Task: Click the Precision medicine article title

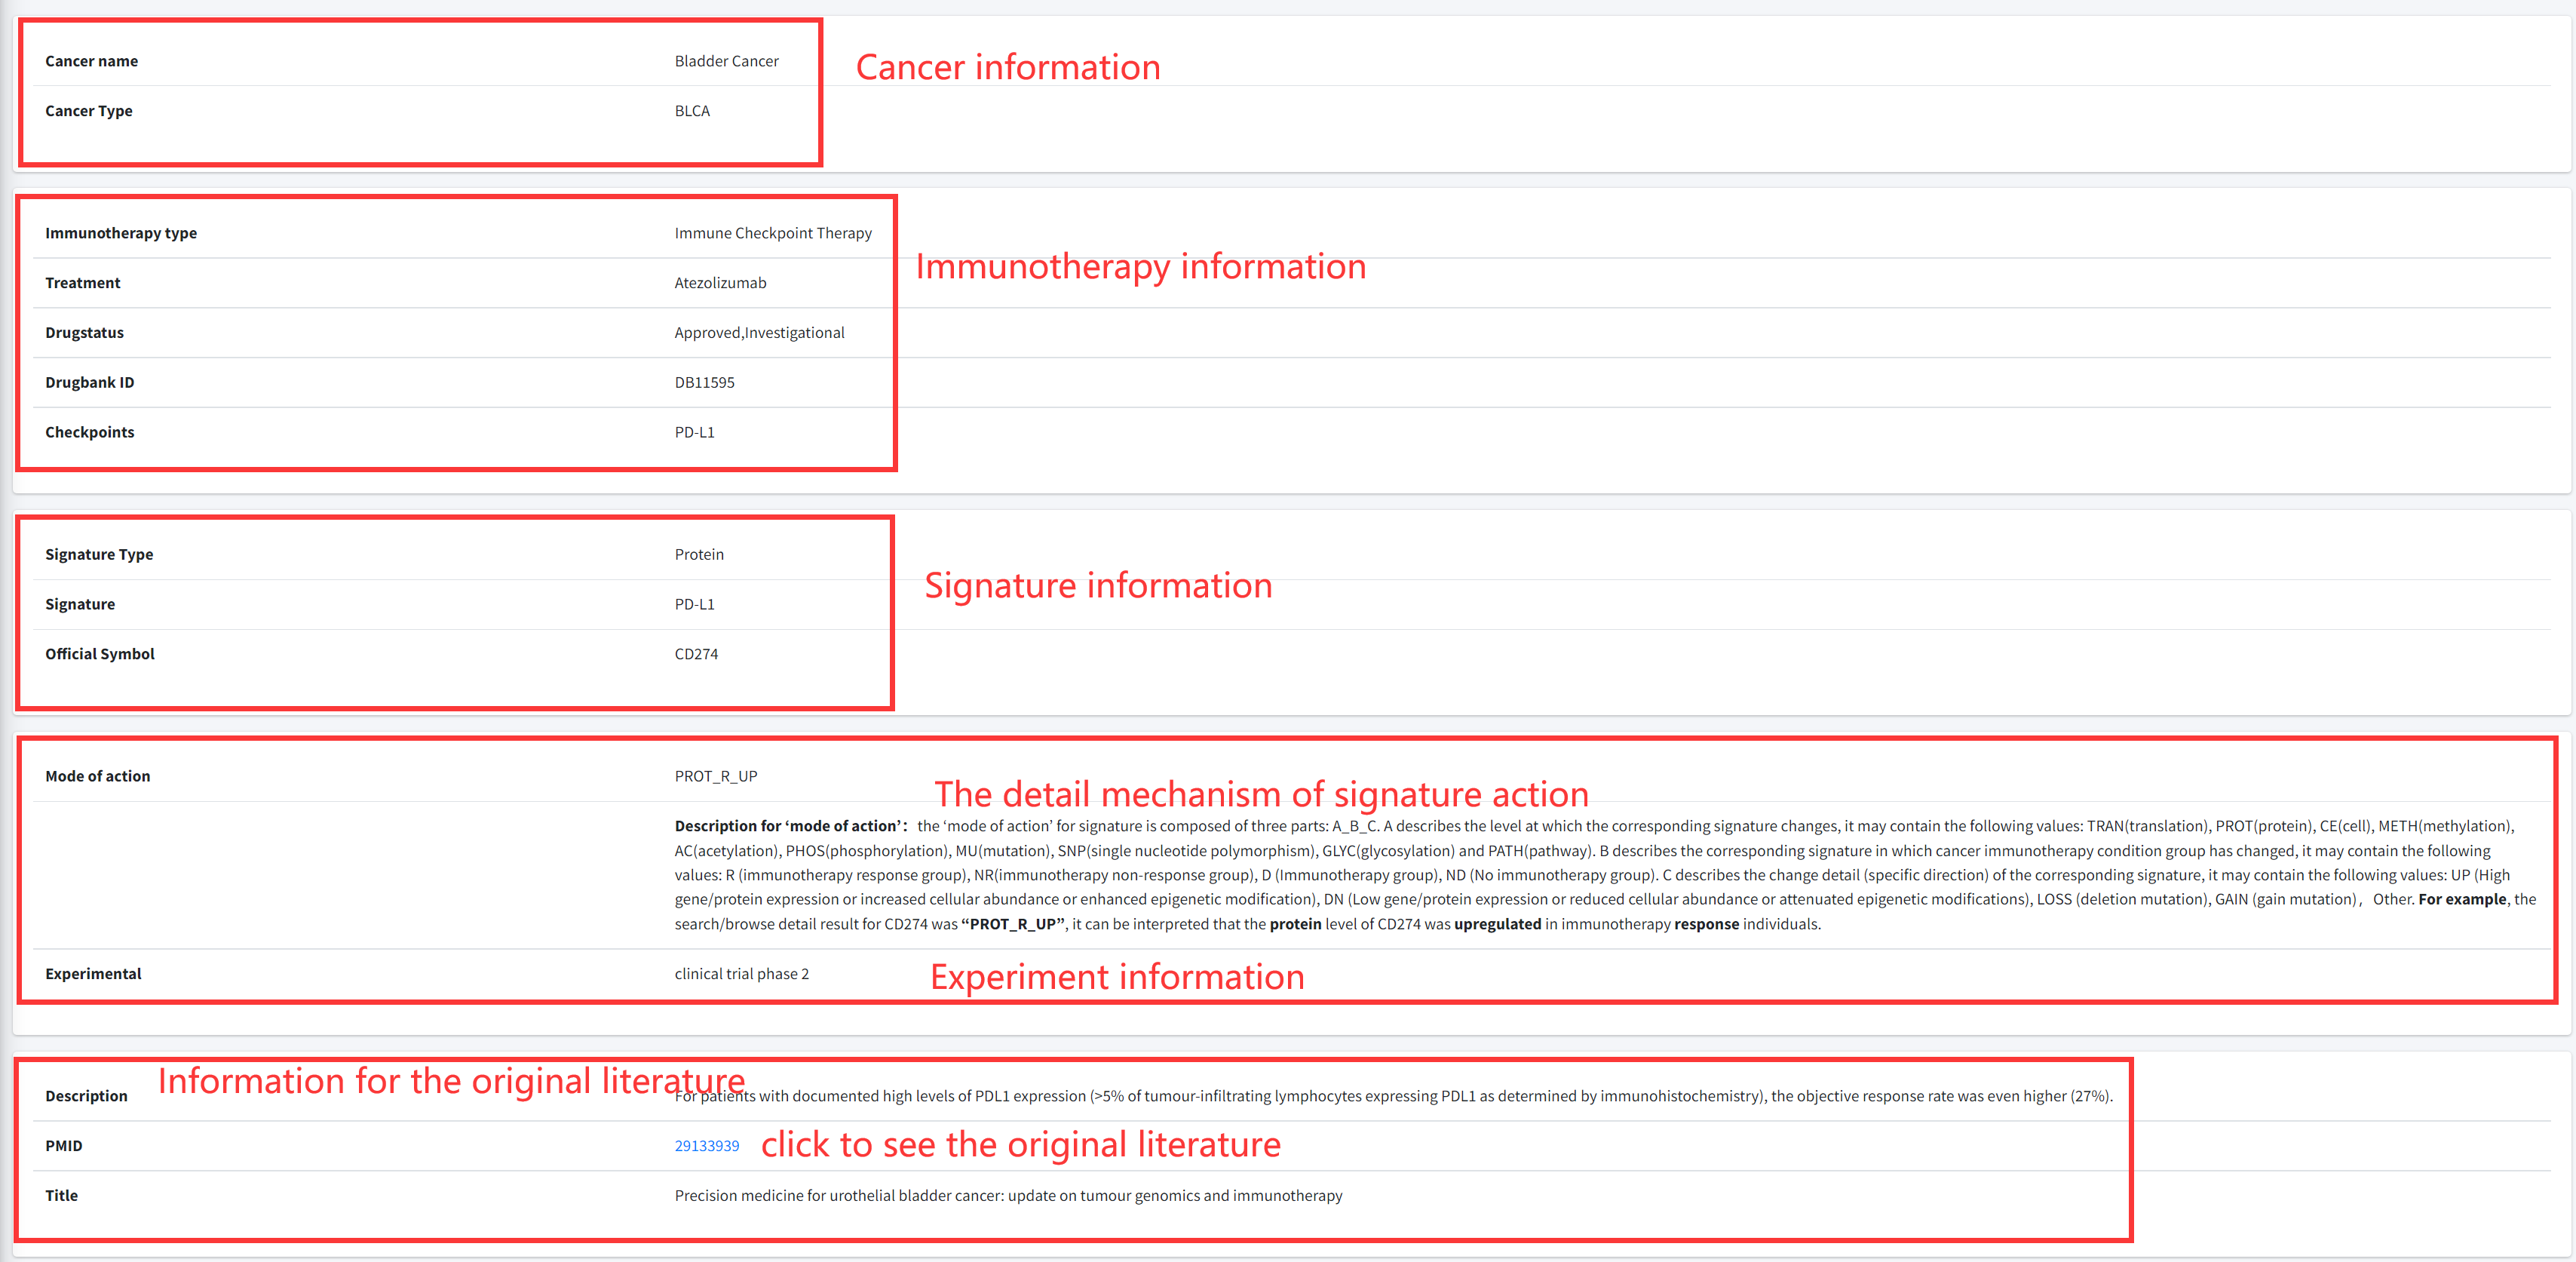Action: coord(1008,1195)
